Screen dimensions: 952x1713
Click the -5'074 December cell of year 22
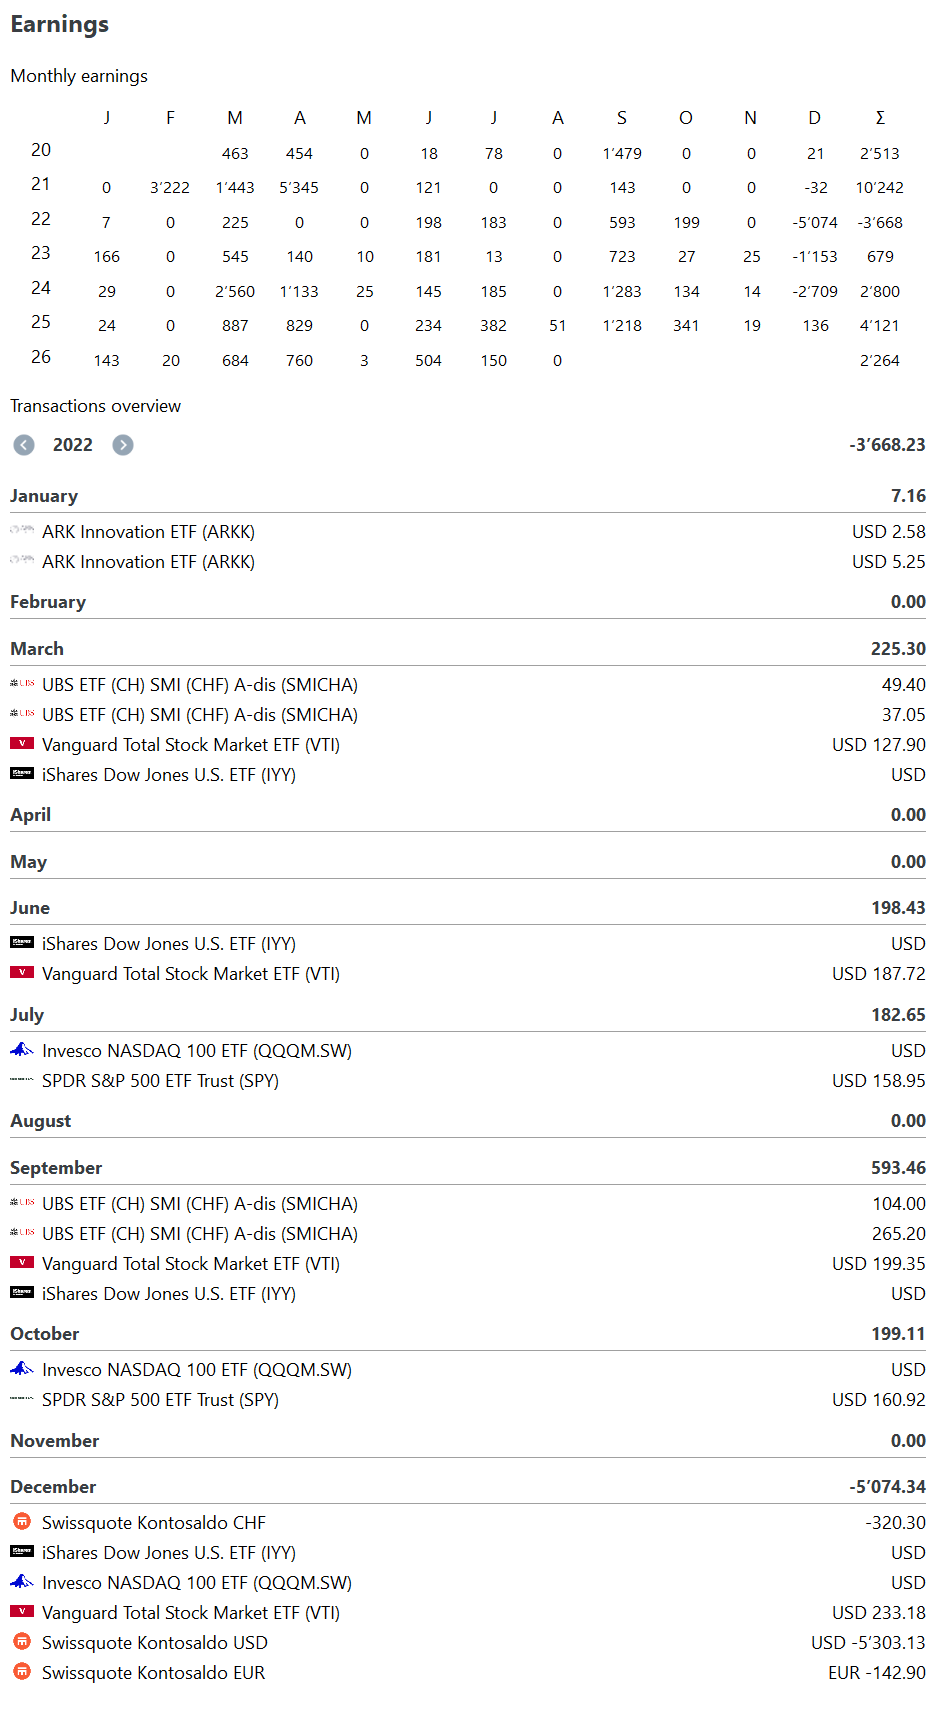click(x=815, y=223)
